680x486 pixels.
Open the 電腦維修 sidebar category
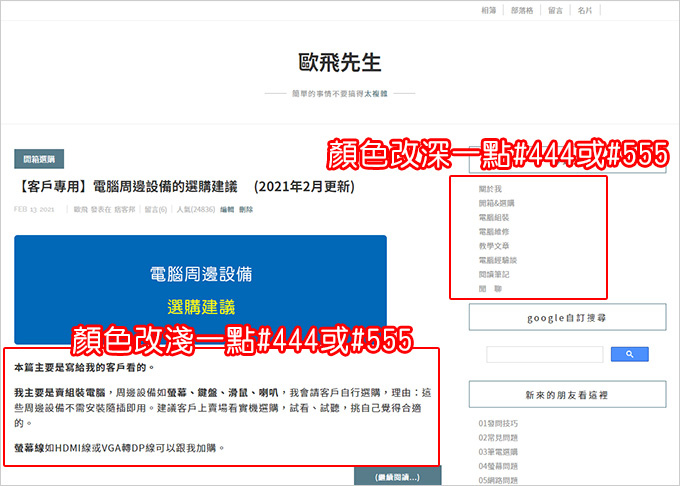point(494,232)
